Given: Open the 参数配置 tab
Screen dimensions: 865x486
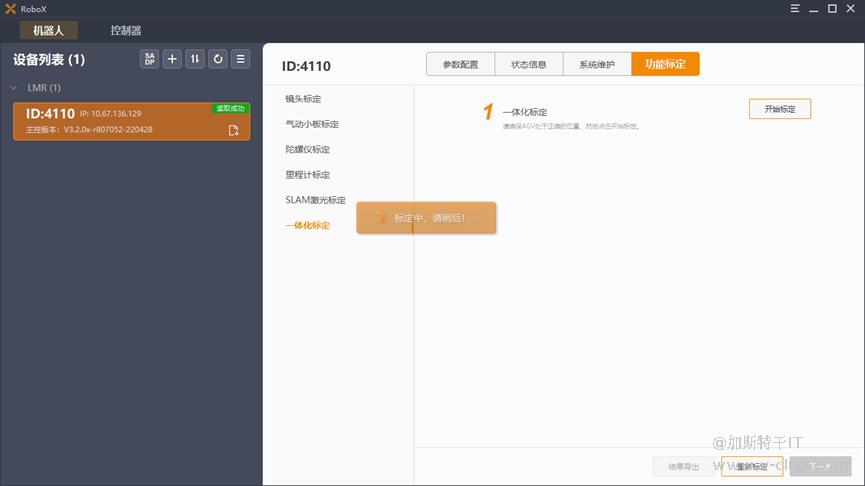Looking at the screenshot, I should pos(461,64).
